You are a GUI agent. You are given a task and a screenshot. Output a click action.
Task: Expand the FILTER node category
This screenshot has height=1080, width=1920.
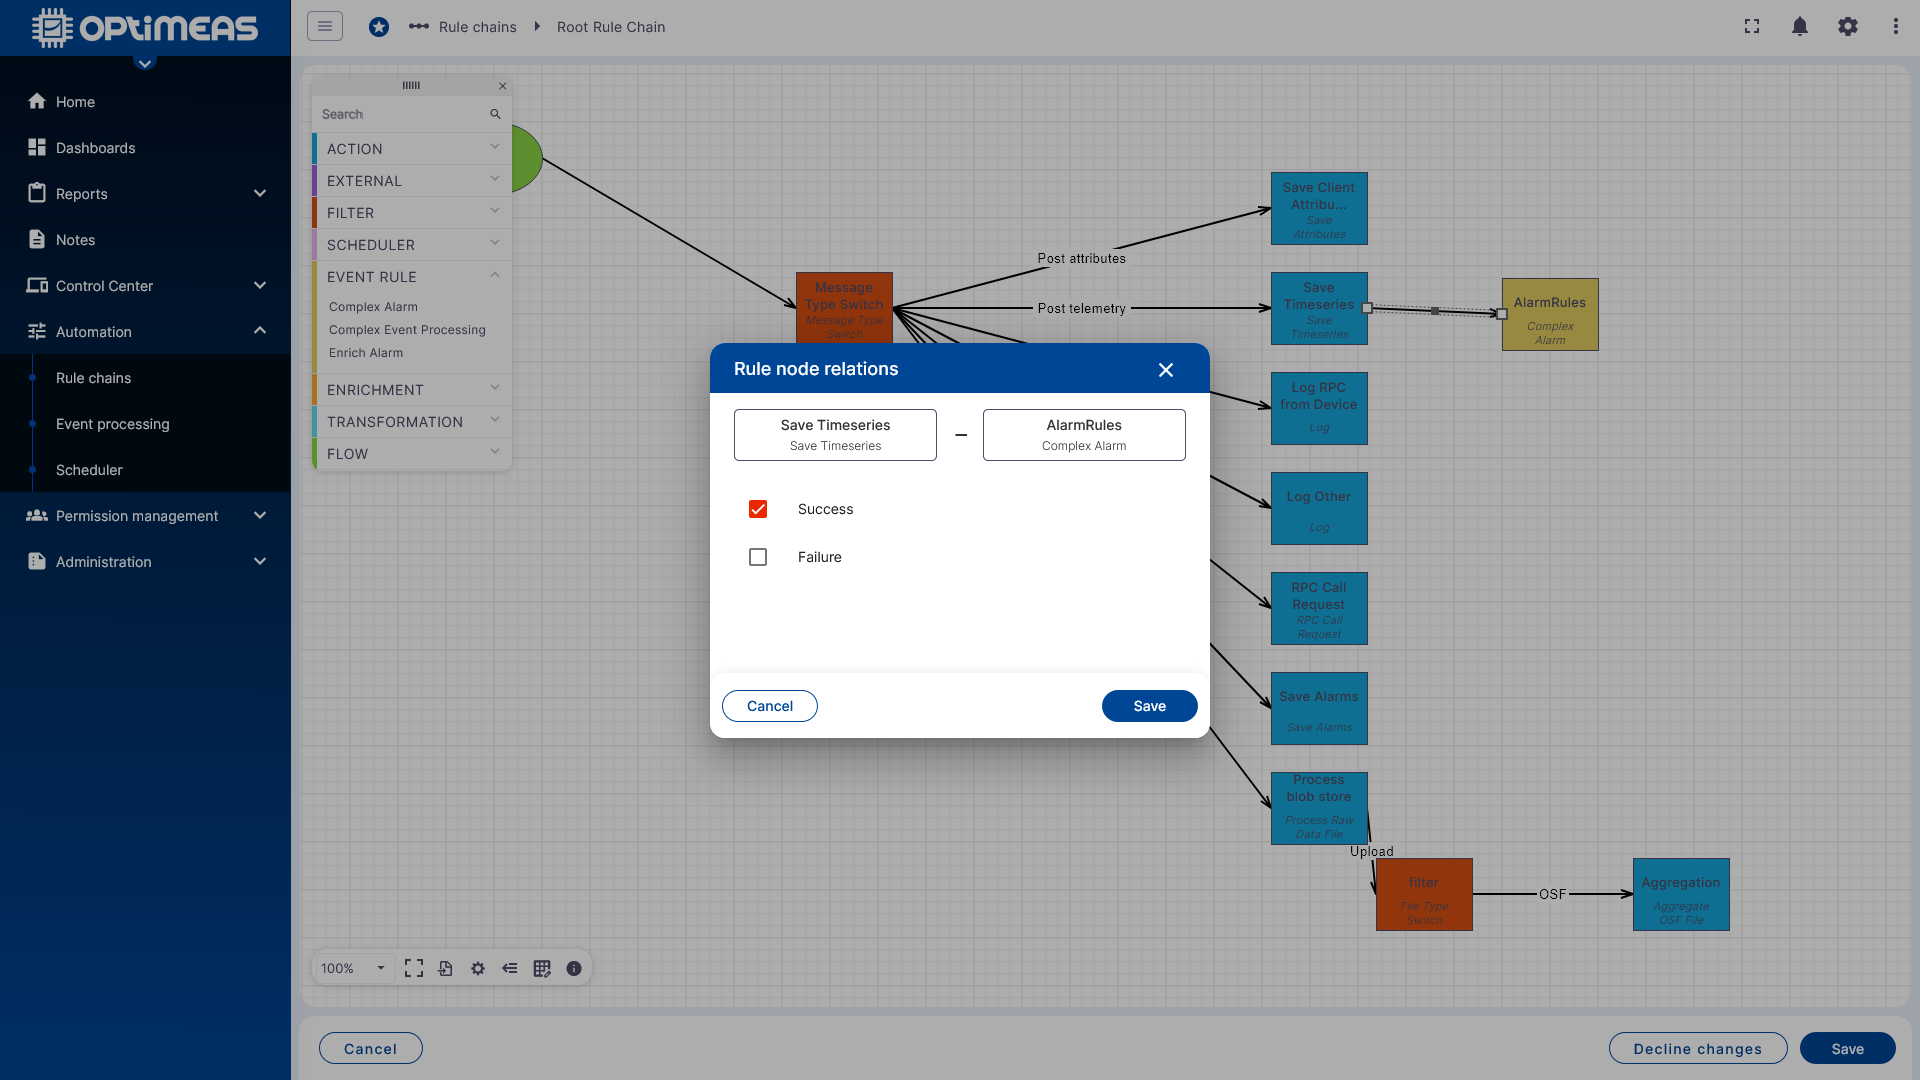[412, 212]
